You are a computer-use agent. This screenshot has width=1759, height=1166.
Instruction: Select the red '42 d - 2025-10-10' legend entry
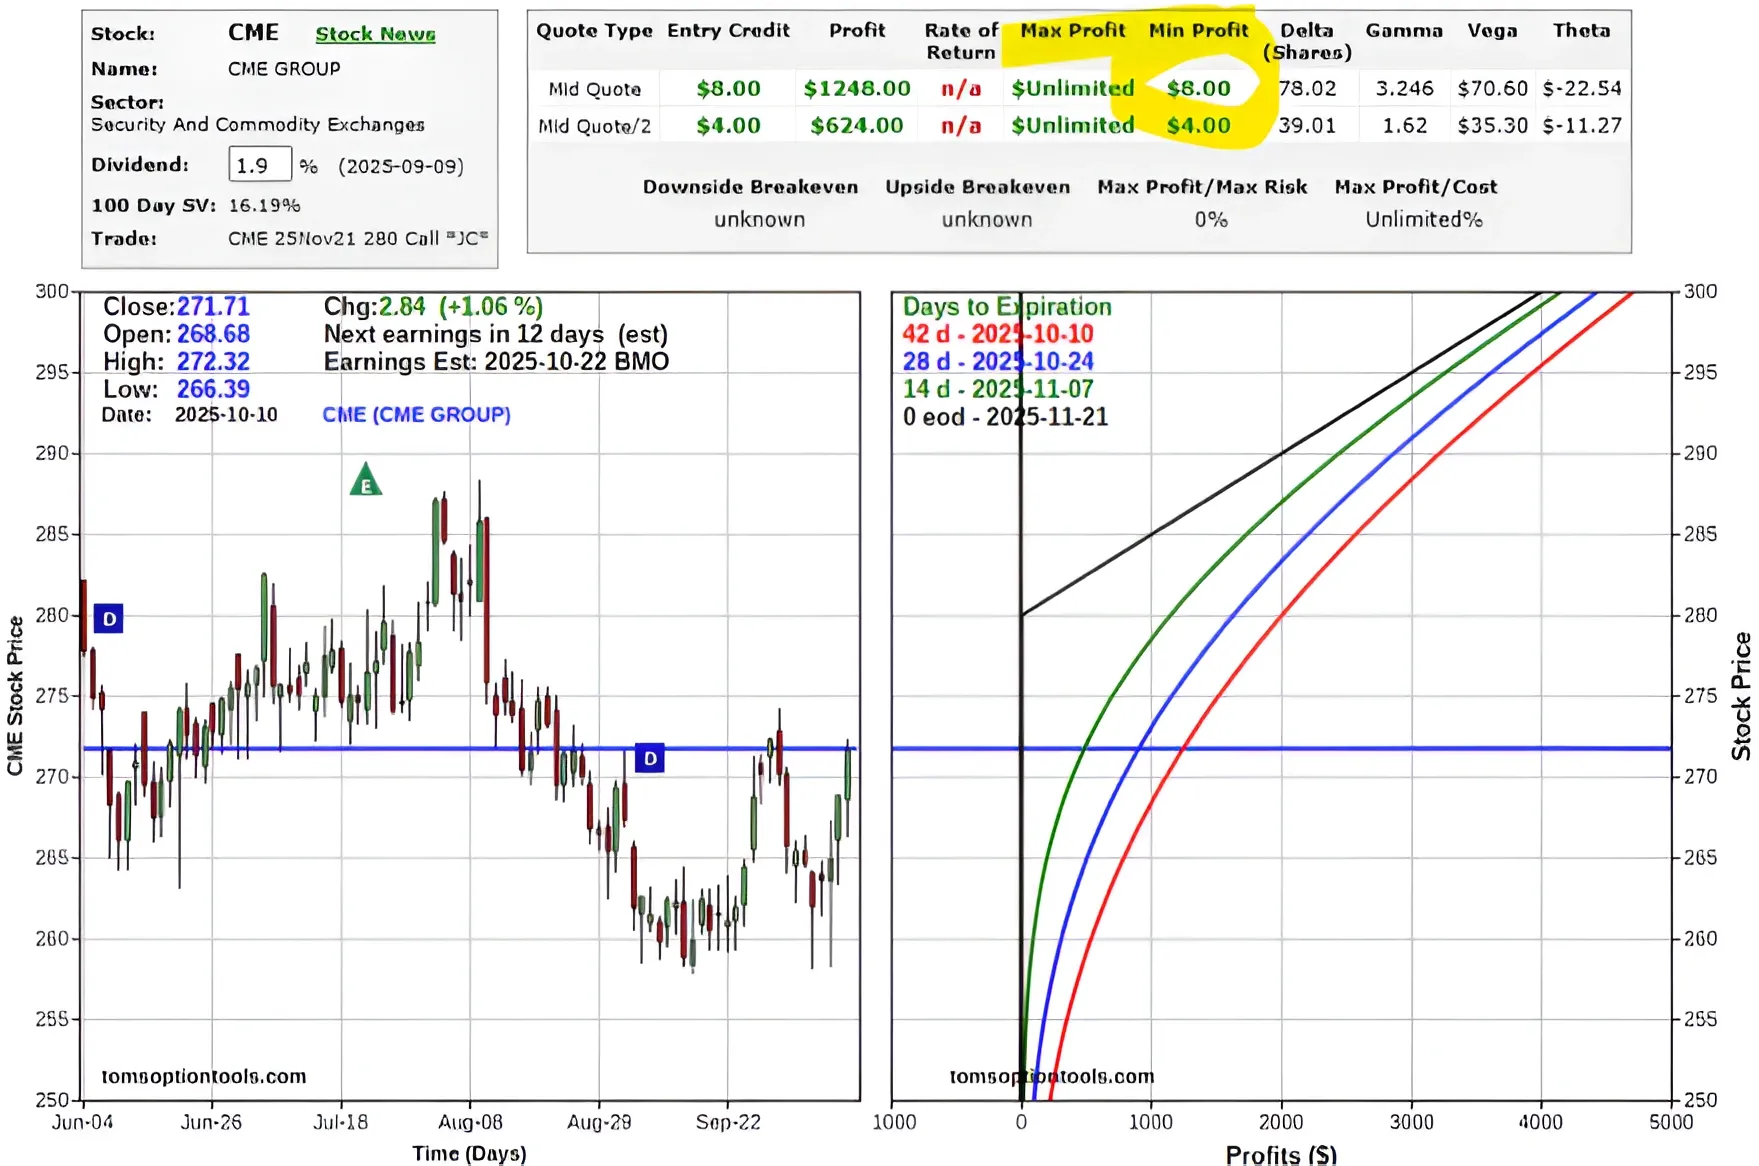click(x=998, y=334)
